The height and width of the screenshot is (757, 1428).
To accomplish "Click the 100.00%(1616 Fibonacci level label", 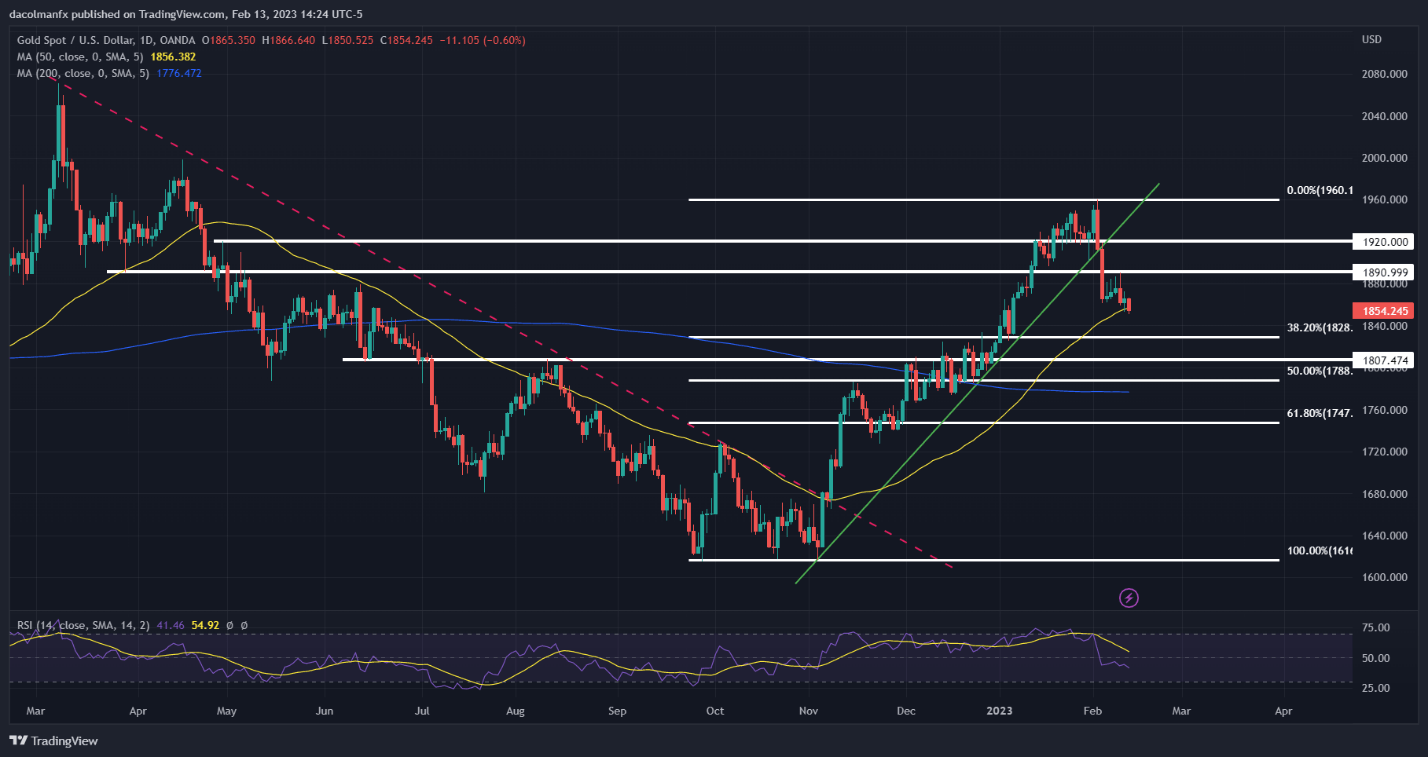I will point(1319,551).
